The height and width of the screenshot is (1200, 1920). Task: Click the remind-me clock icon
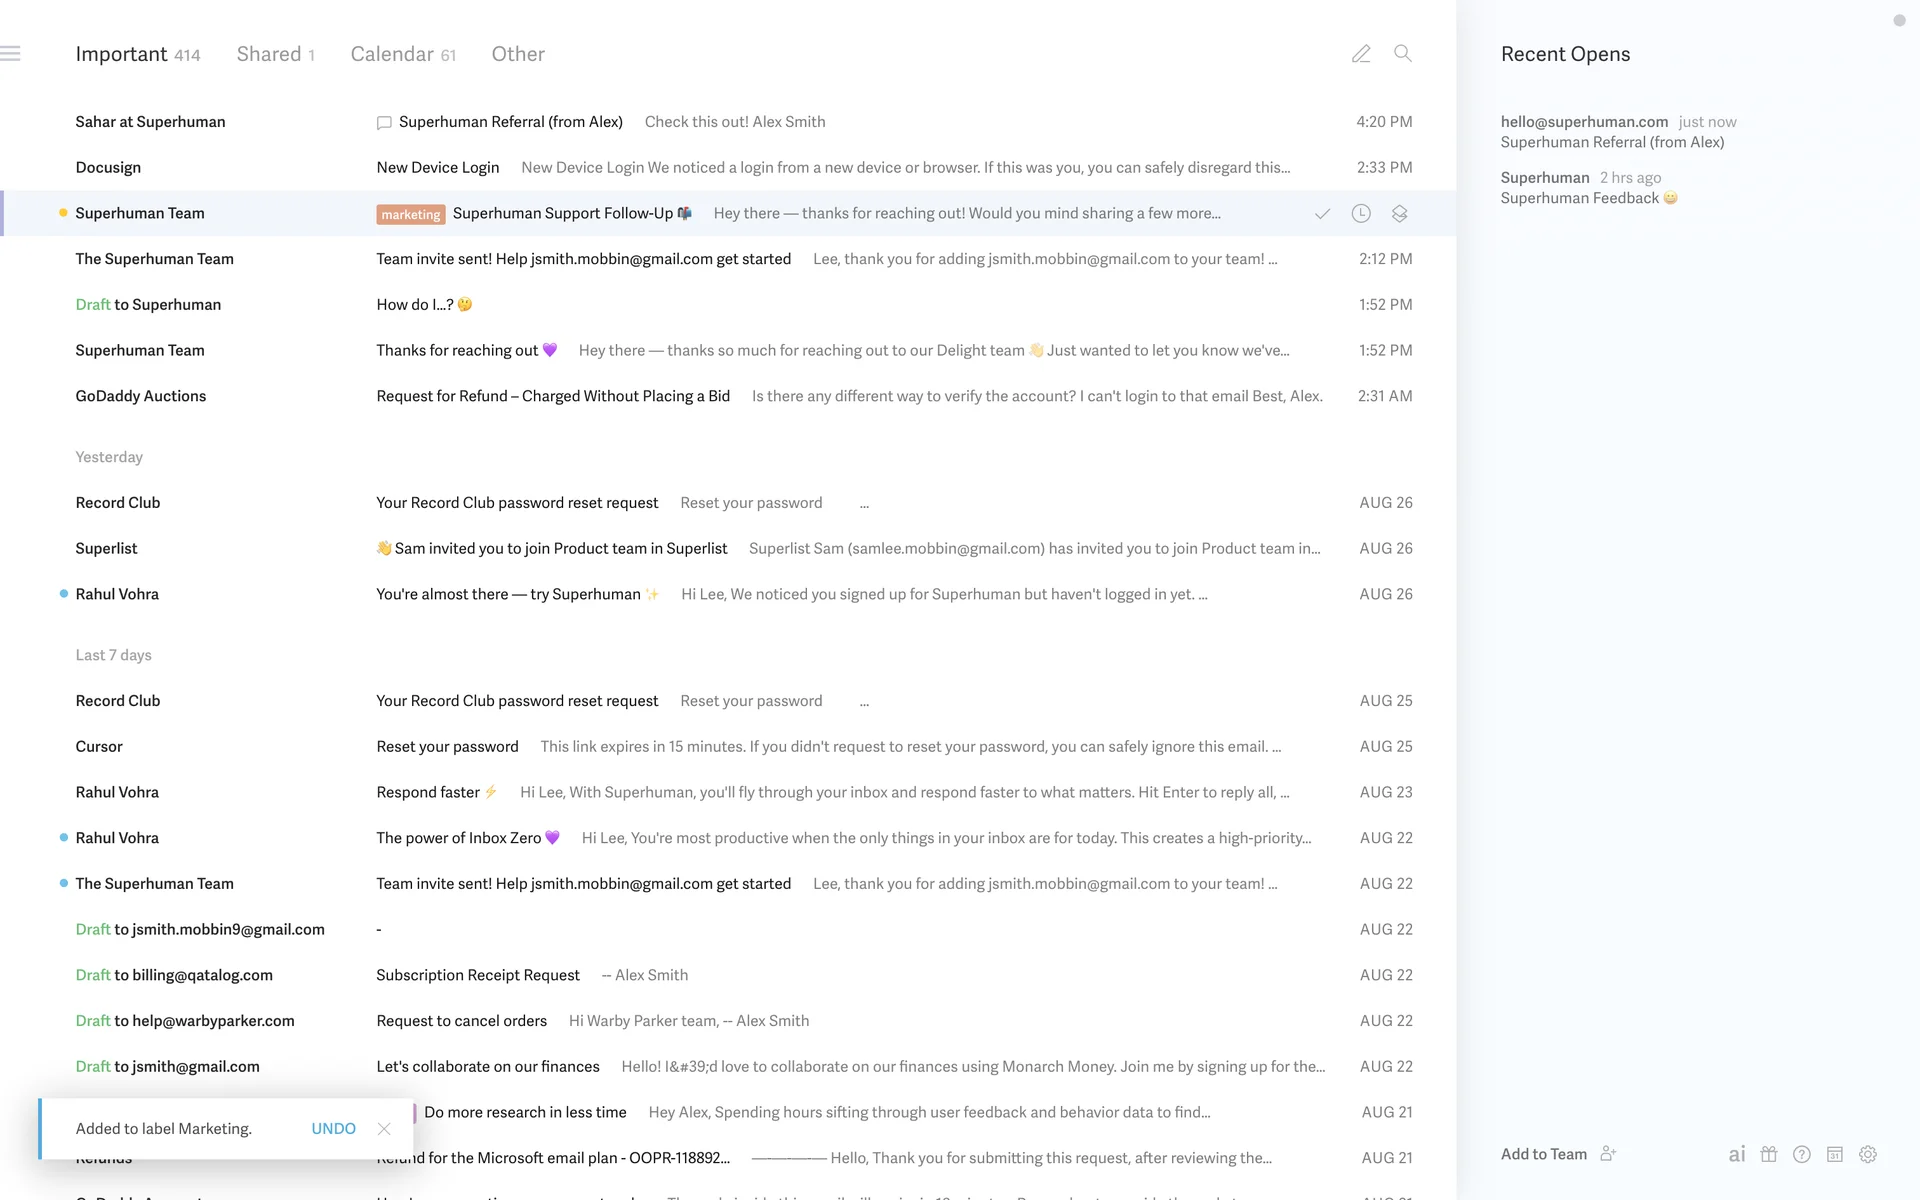1361,214
